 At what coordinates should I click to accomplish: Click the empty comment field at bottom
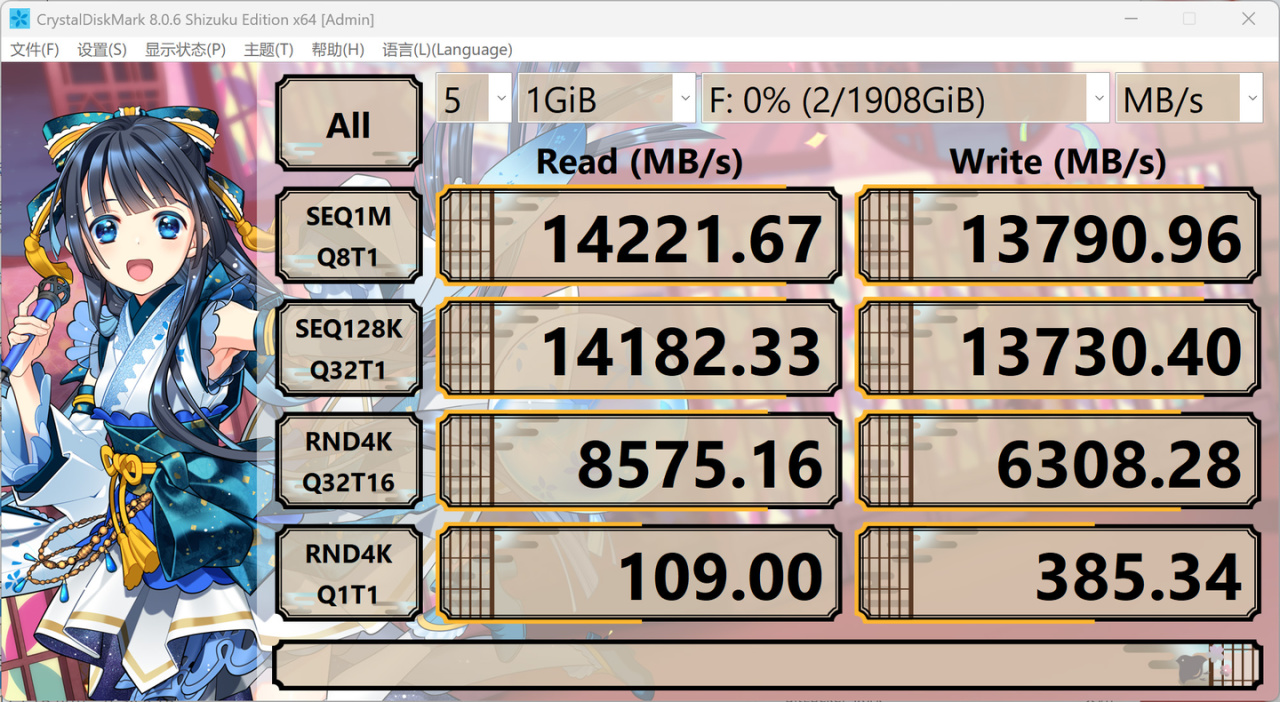(x=767, y=664)
